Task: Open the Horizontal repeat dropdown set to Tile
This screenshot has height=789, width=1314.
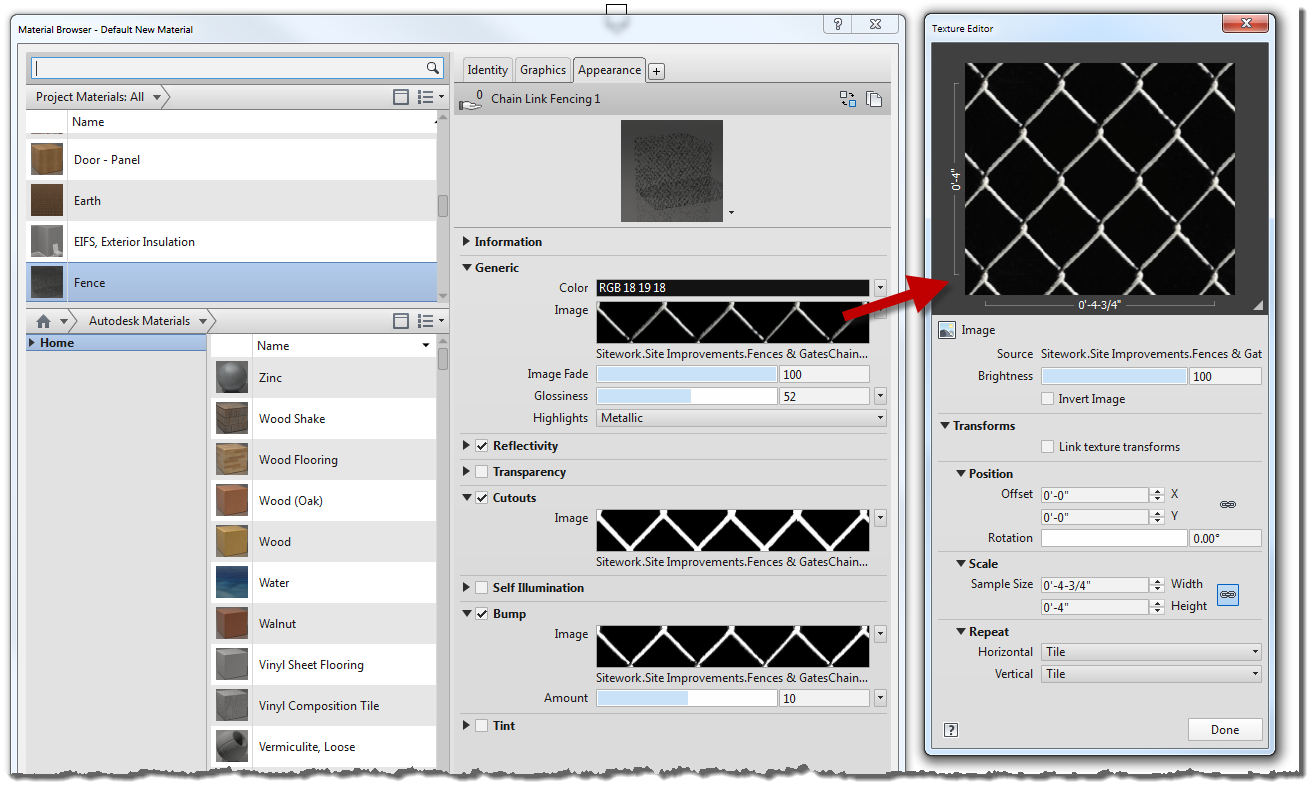Action: point(1254,651)
